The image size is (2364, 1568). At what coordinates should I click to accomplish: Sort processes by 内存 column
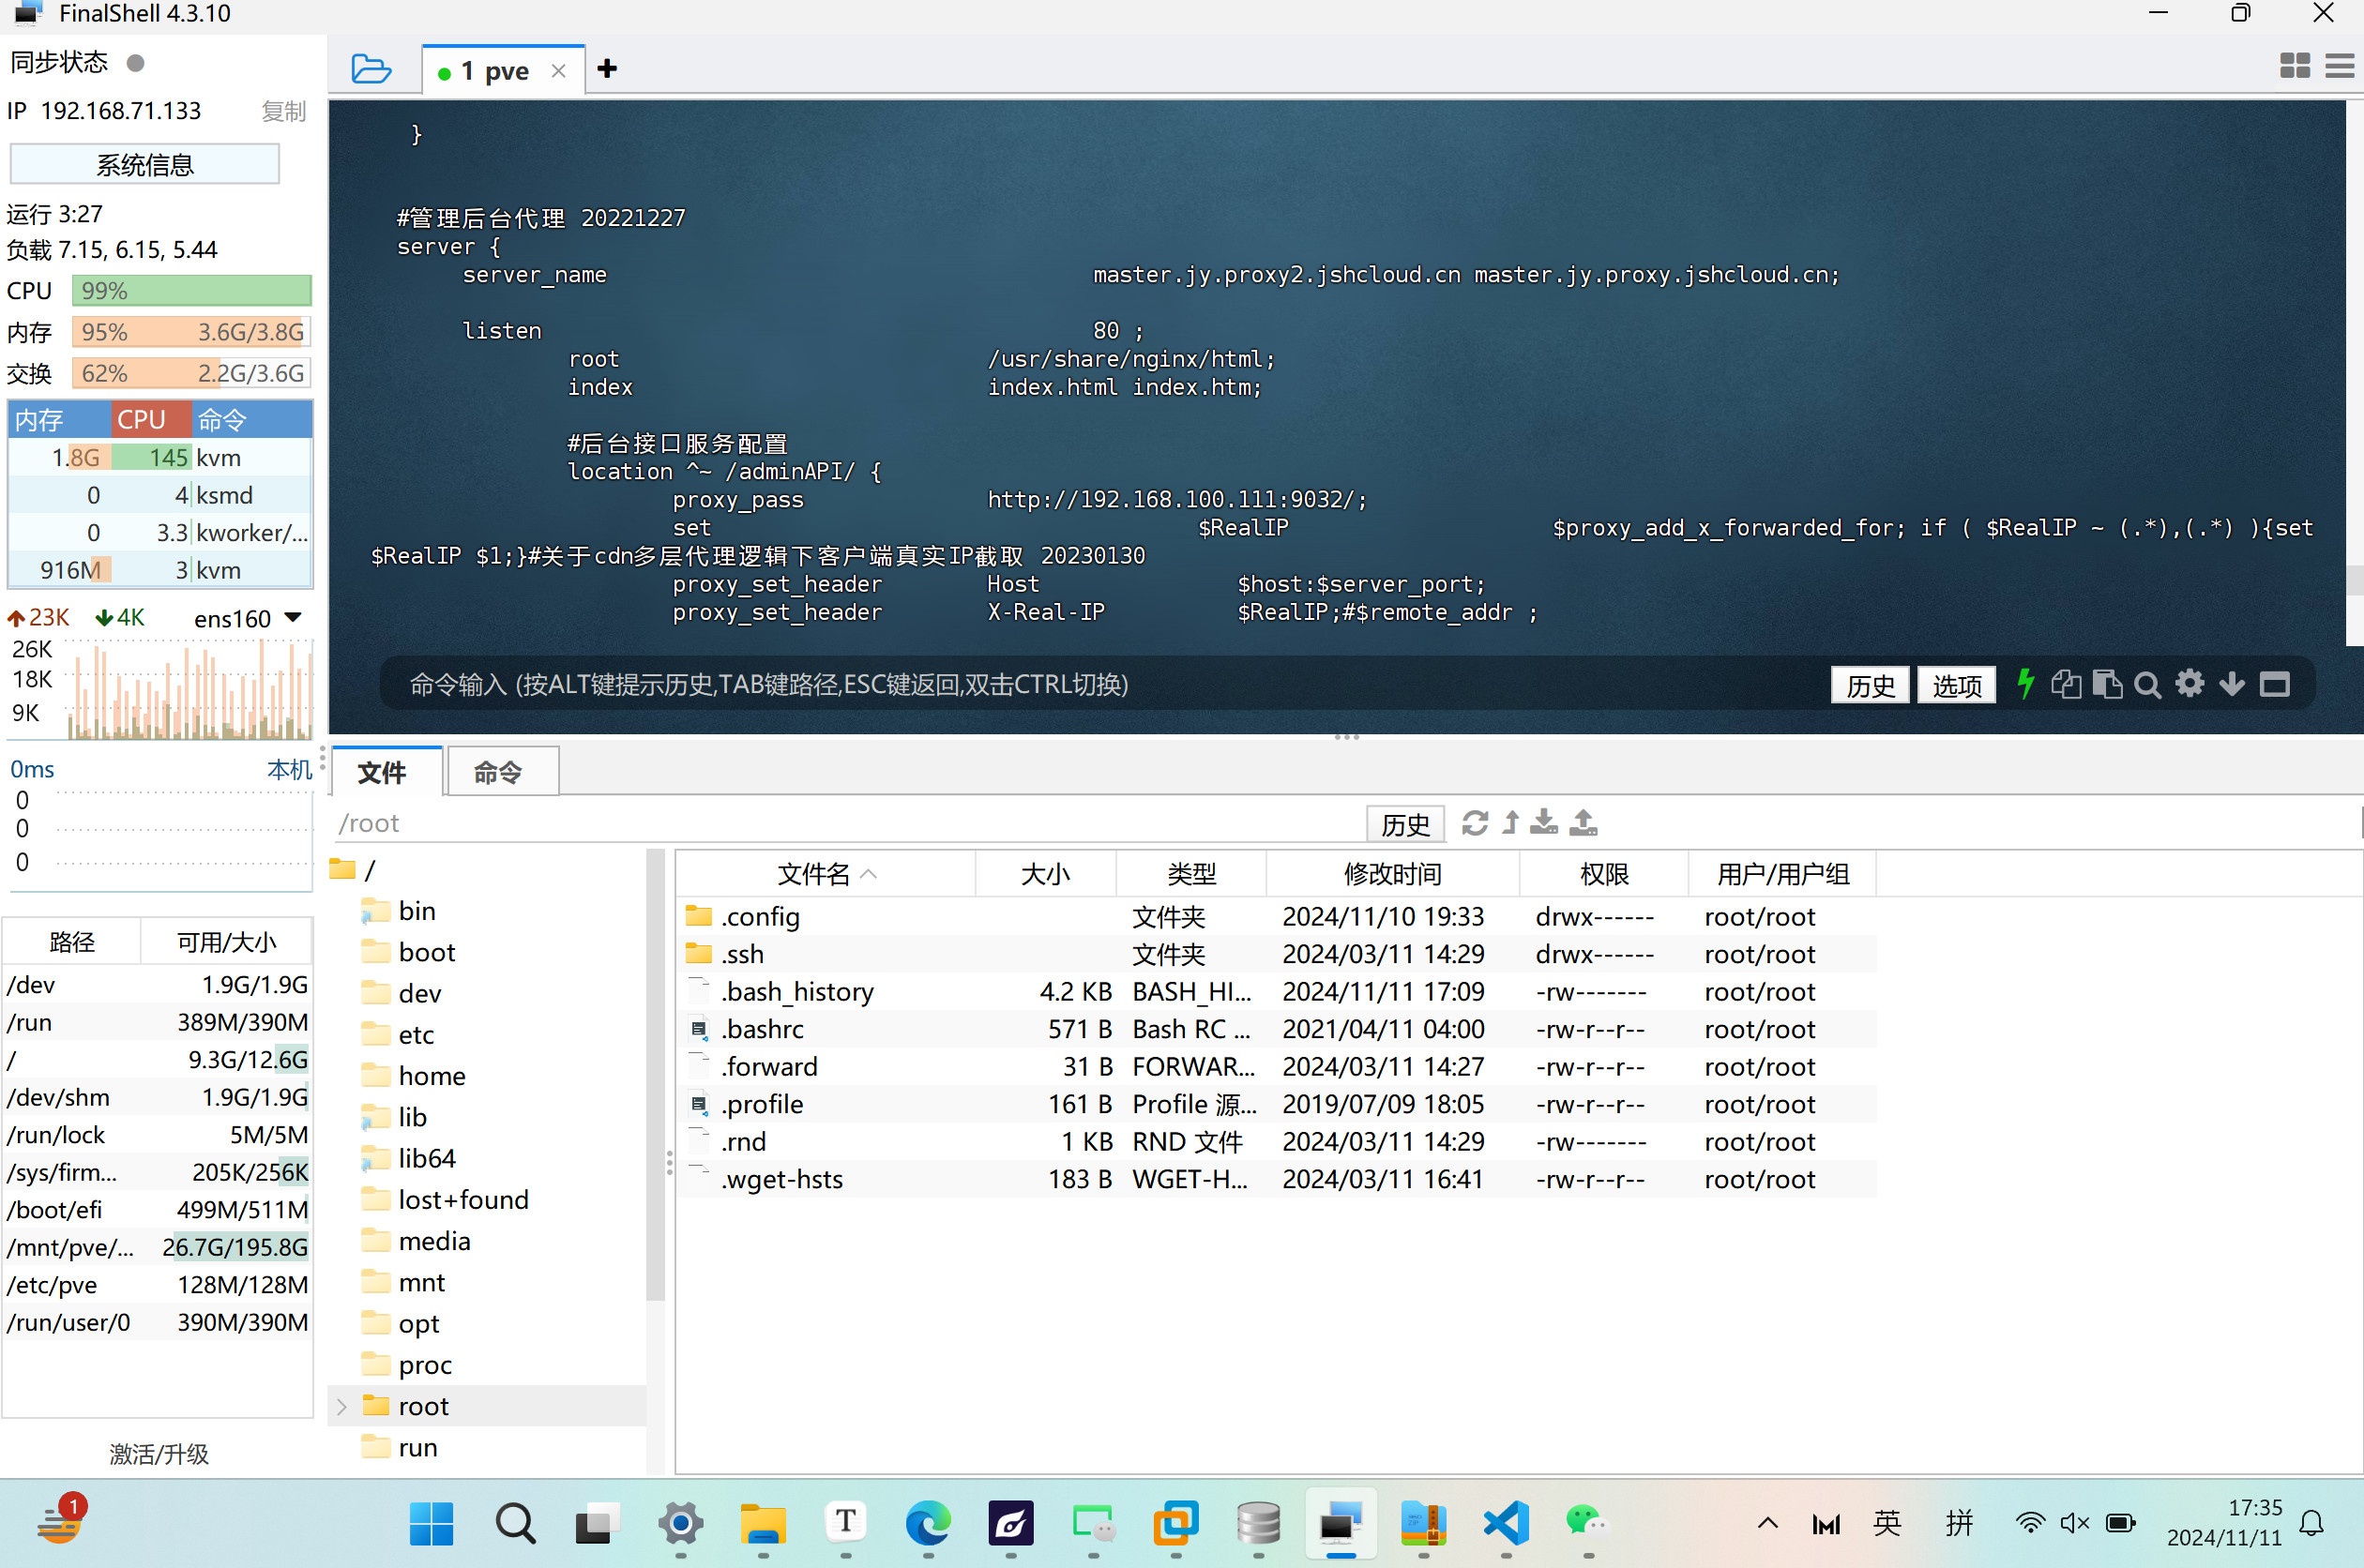59,419
